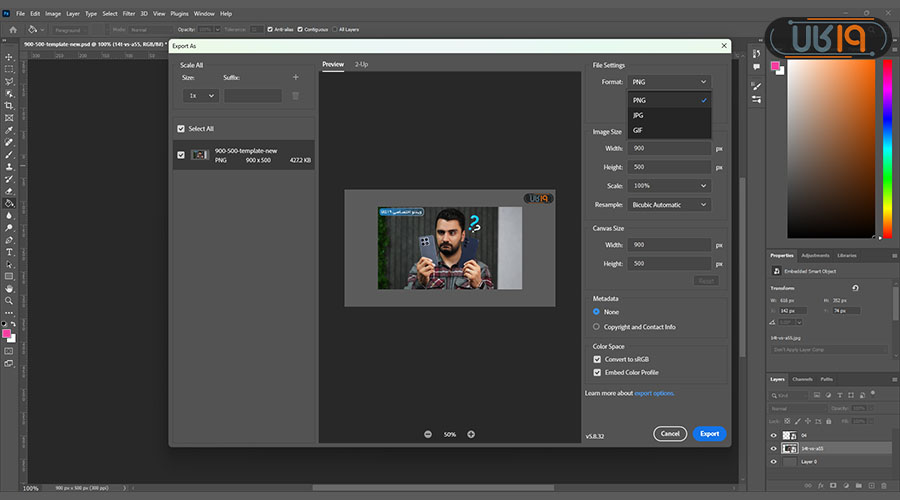Viewport: 900px width, 500px height.
Task: Select the Crop tool in the toolbar
Action: tap(9, 105)
